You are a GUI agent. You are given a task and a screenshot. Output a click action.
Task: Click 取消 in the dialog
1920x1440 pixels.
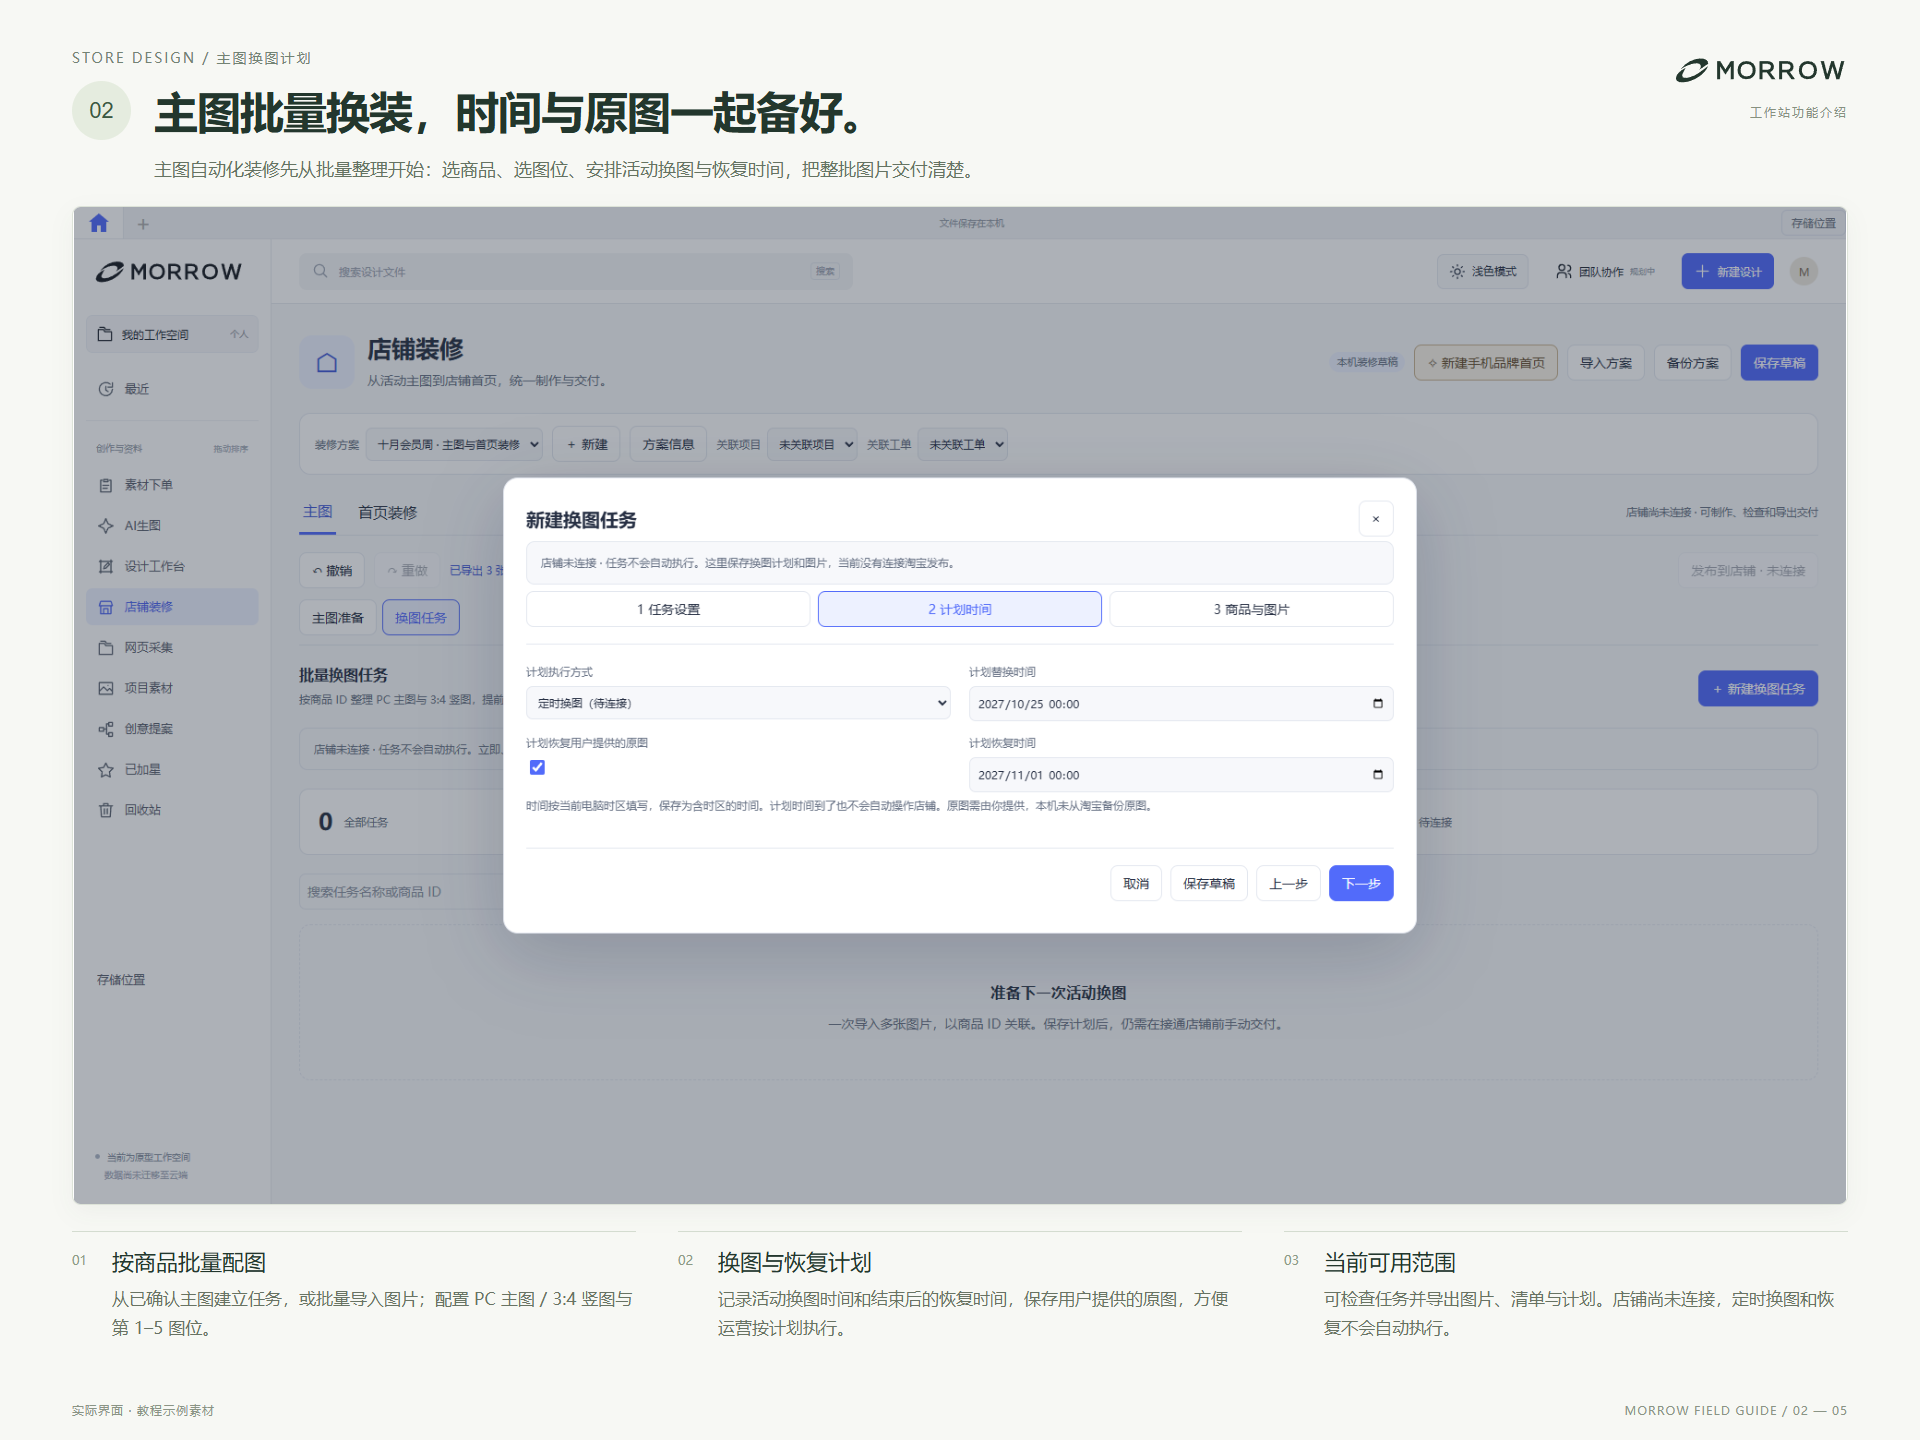1136,883
